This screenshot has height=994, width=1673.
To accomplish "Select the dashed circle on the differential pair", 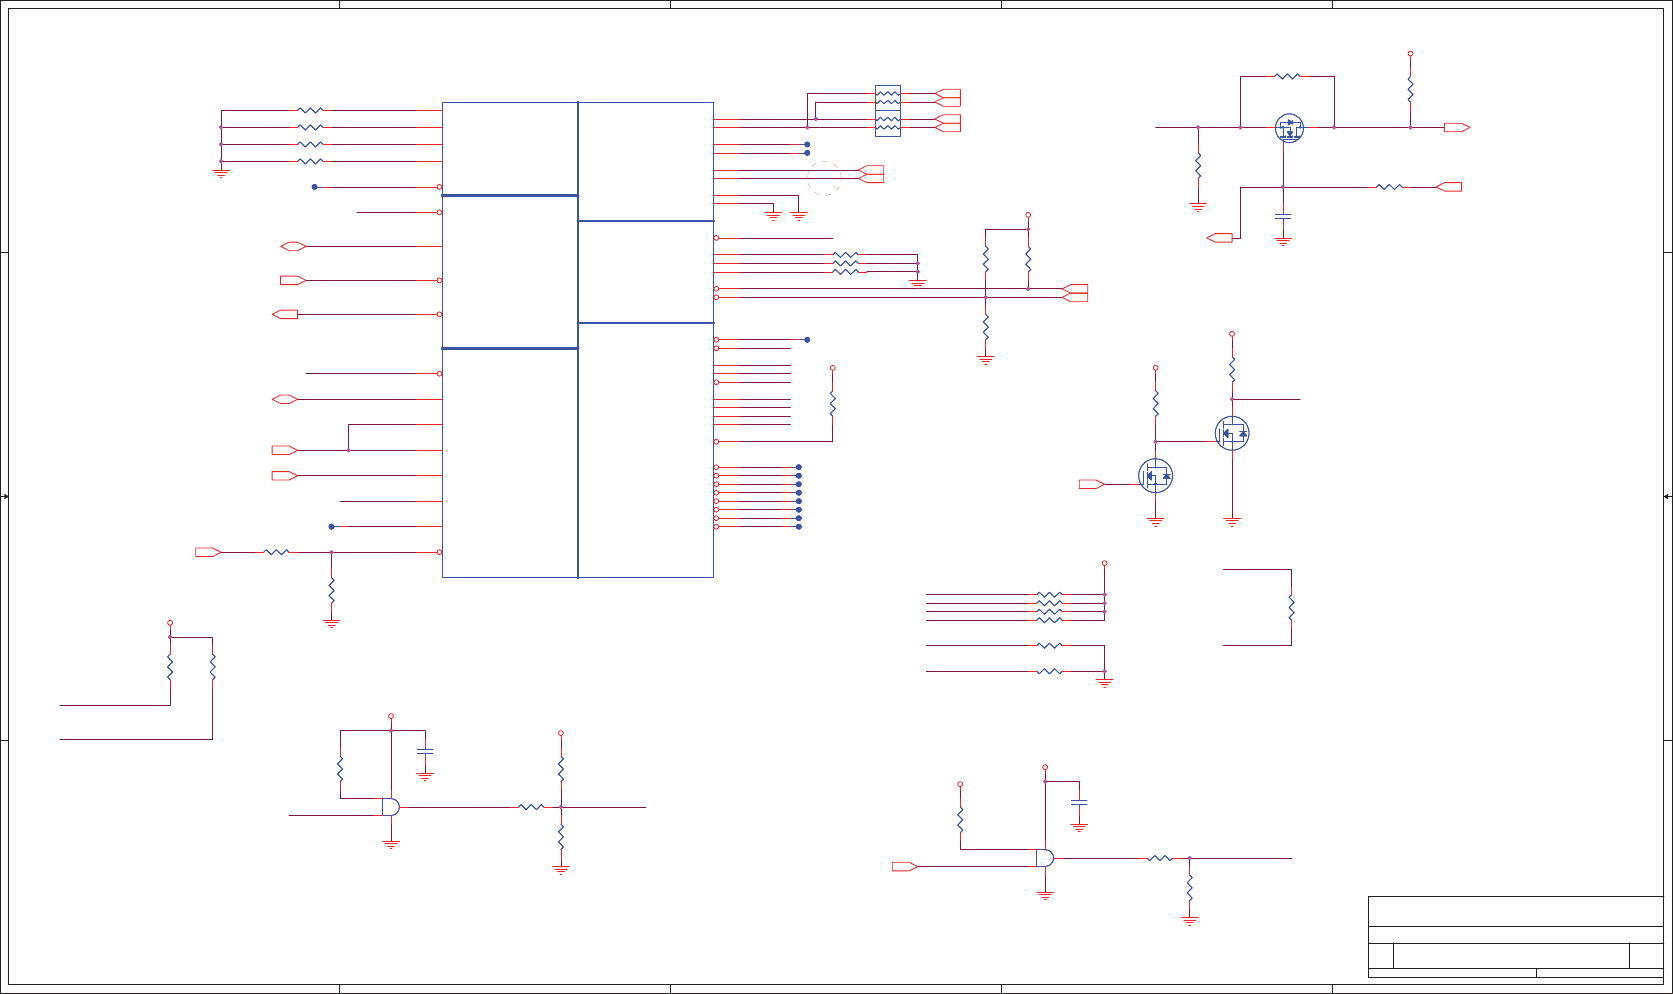I will 824,178.
